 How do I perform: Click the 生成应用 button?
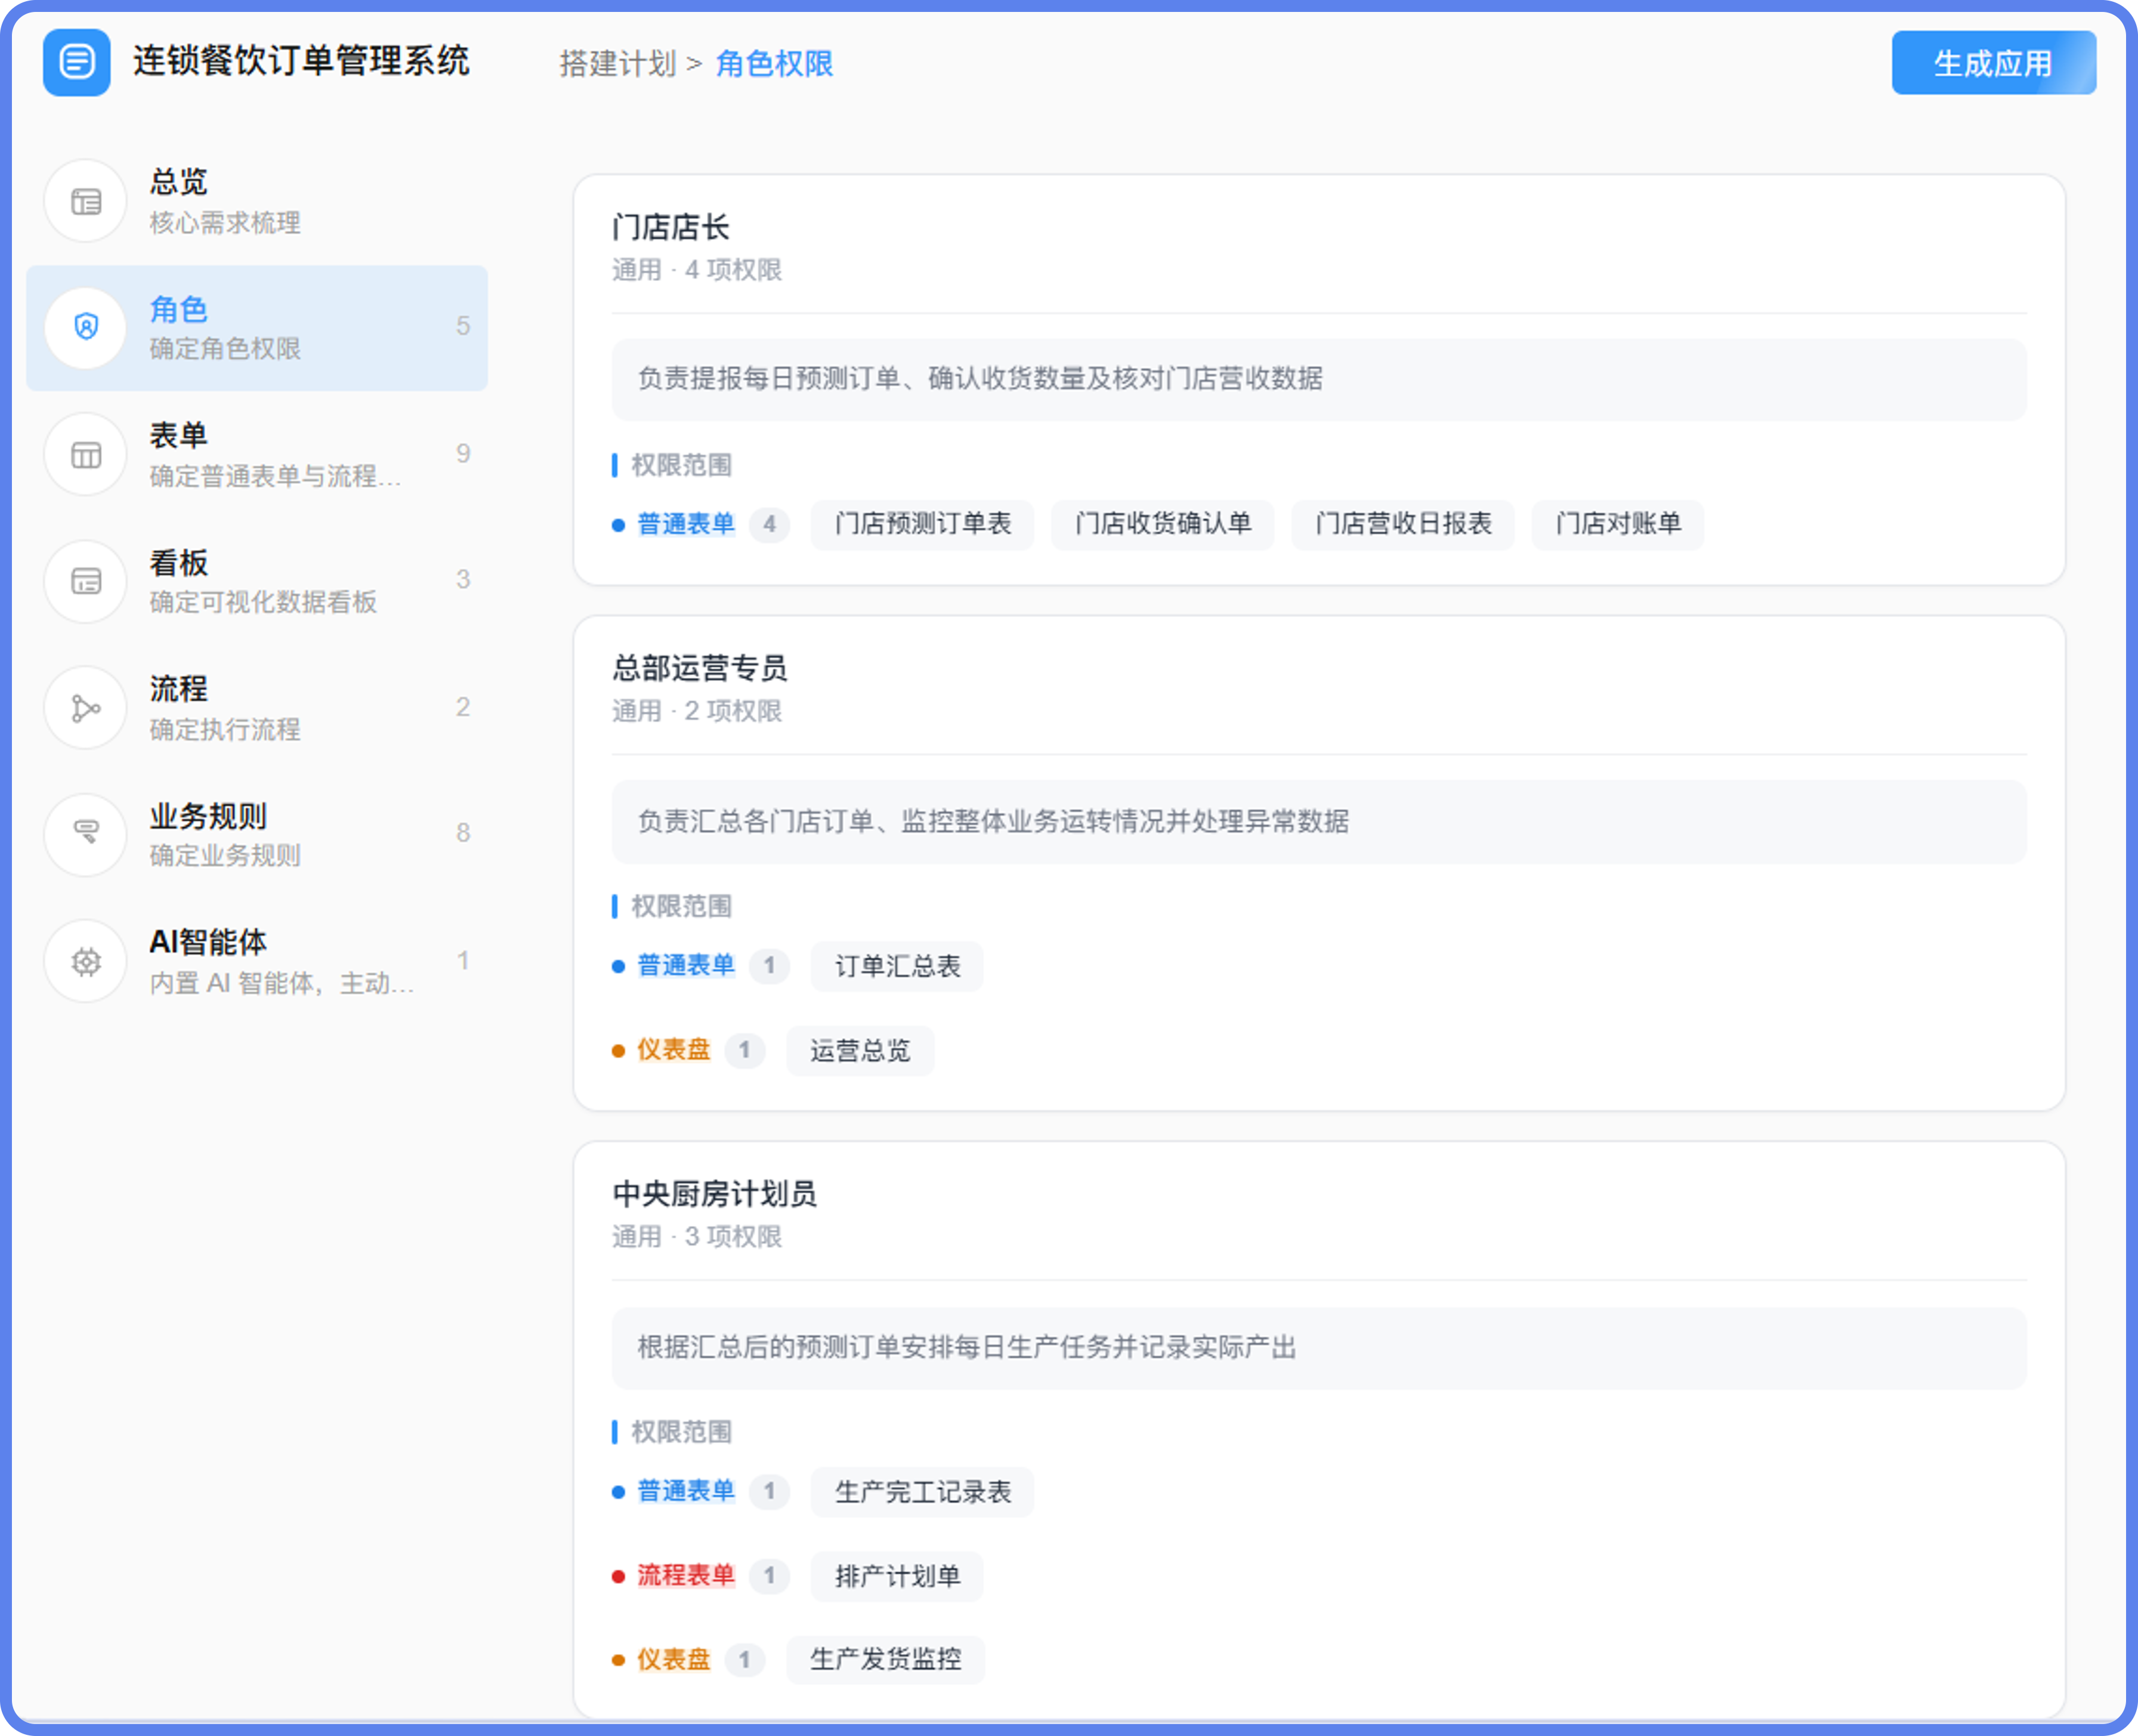(x=1993, y=63)
